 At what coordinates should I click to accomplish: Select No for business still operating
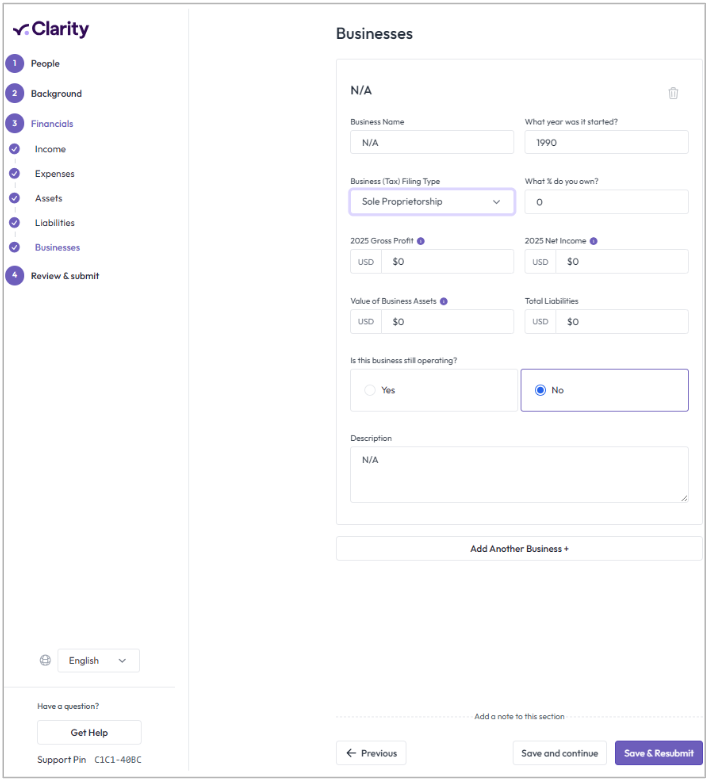click(x=541, y=390)
